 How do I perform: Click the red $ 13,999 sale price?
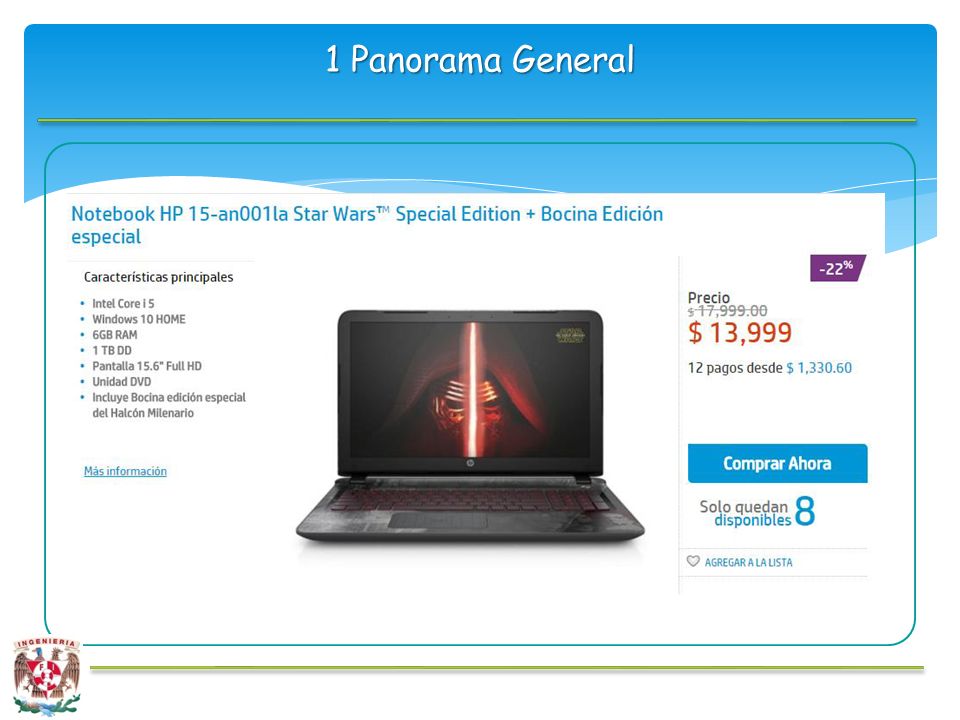coord(740,332)
